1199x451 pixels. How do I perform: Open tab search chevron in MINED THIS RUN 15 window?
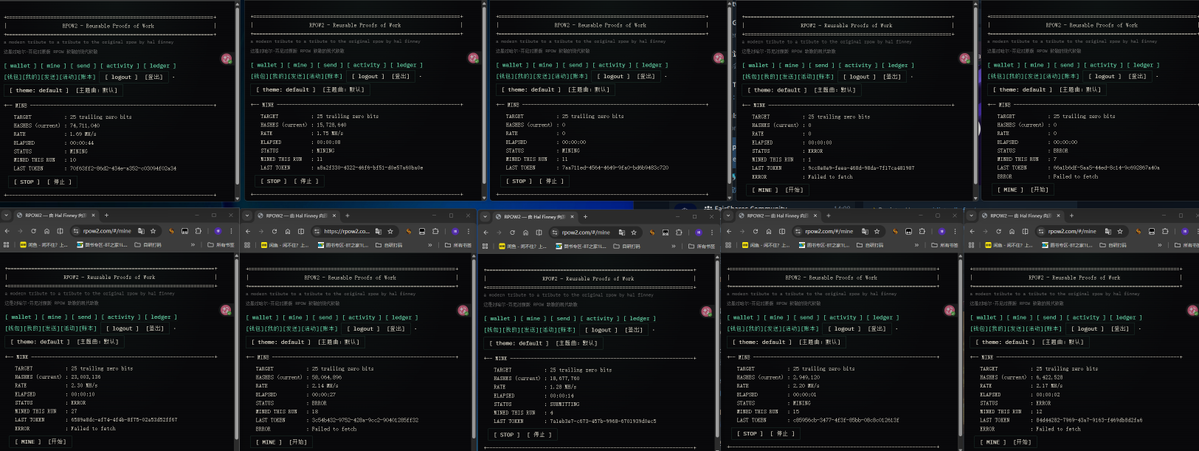[x=729, y=216]
